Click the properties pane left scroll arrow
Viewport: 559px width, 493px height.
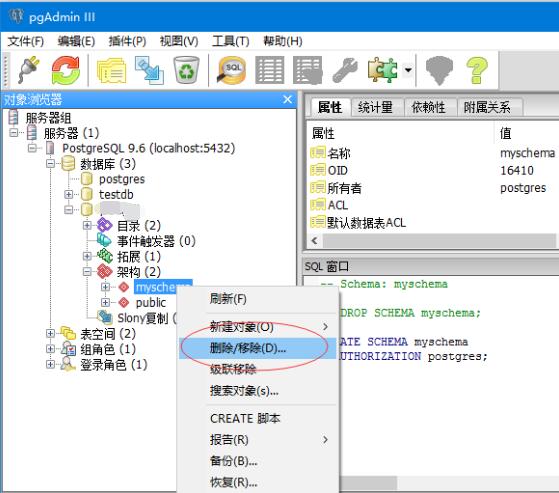pyautogui.click(x=314, y=241)
